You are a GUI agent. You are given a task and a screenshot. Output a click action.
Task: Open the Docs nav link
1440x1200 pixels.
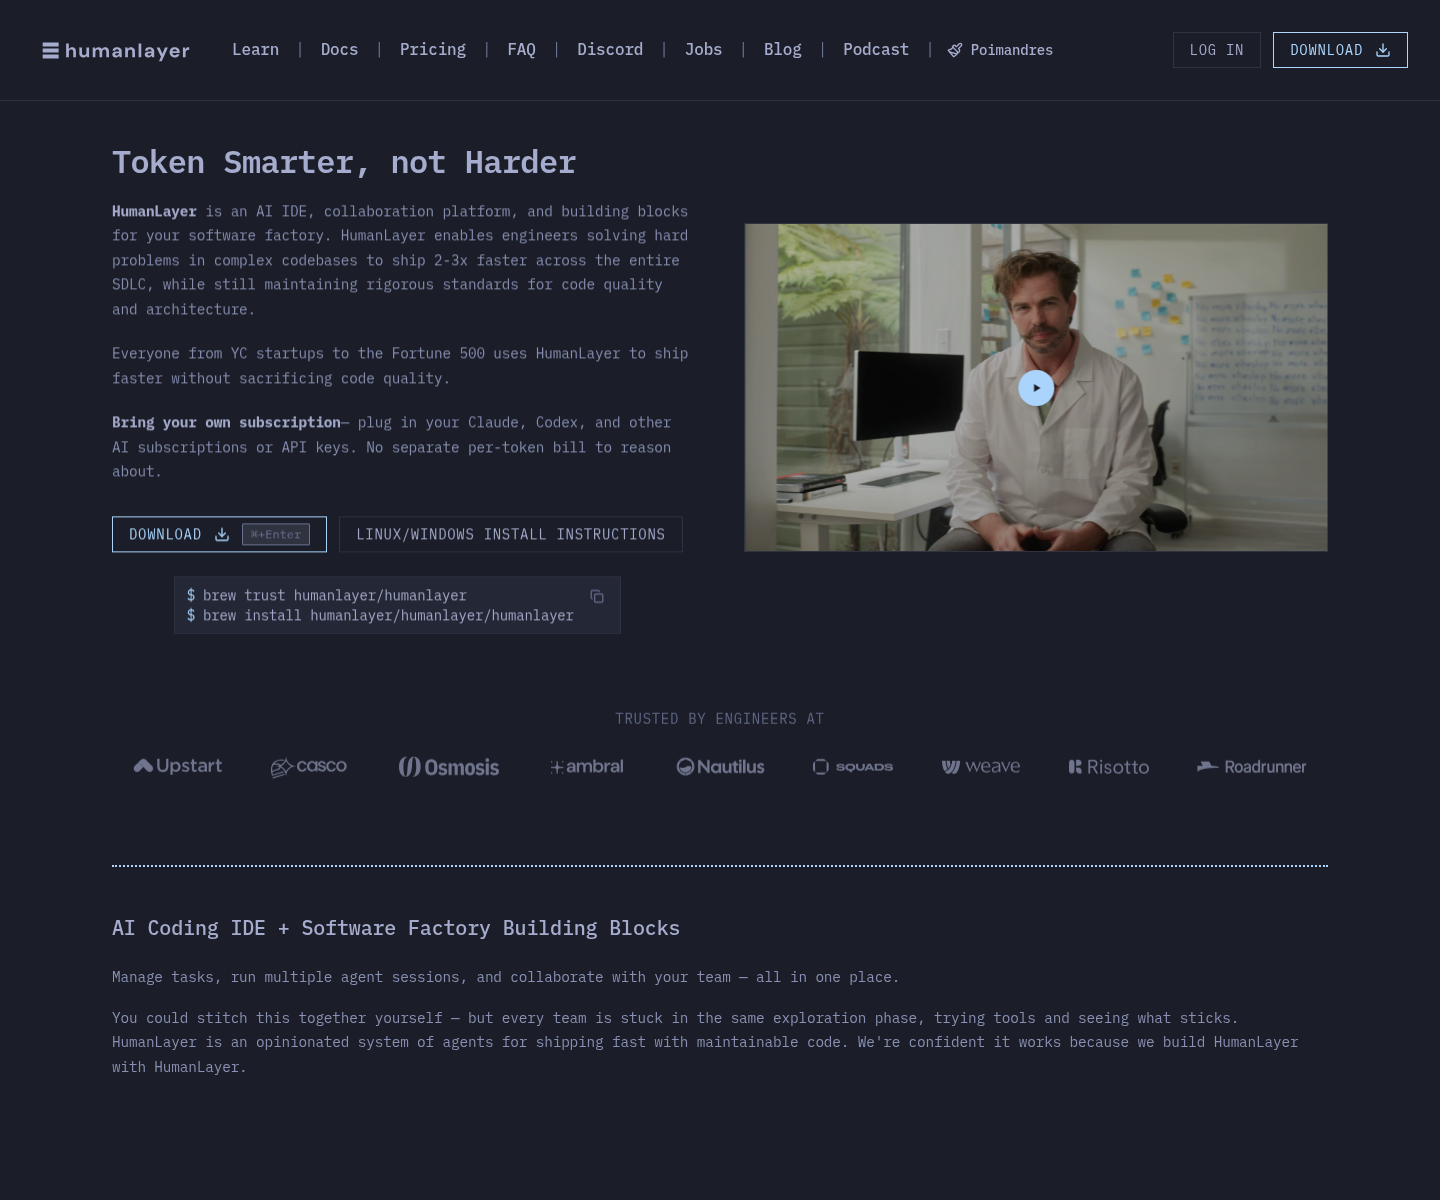pos(339,49)
